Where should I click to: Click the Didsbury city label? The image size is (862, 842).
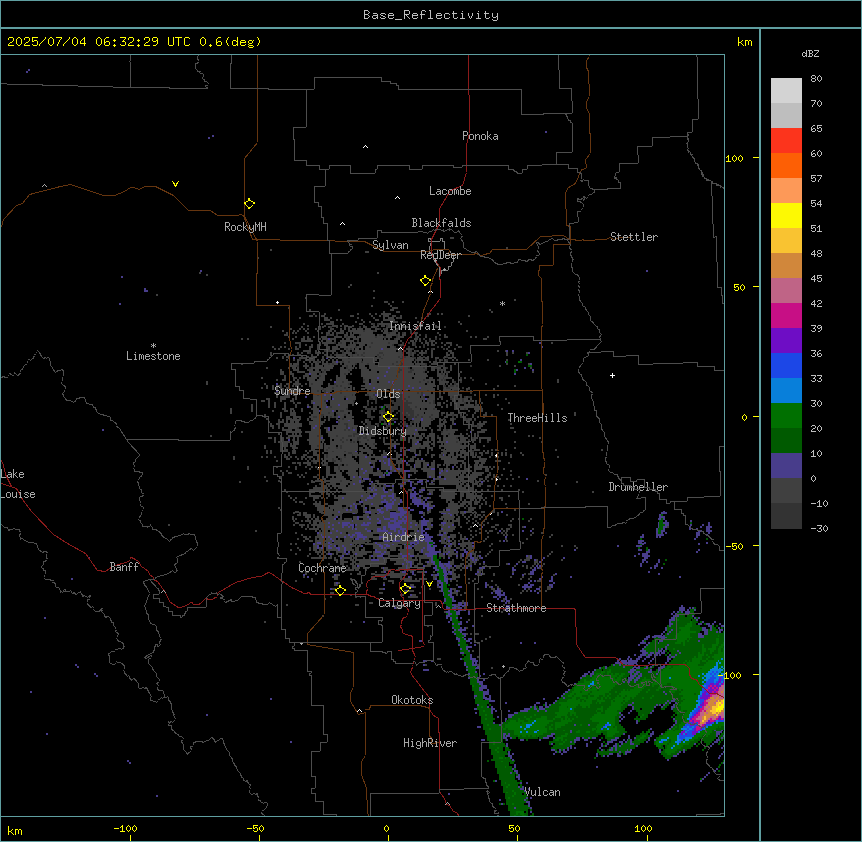click(383, 431)
